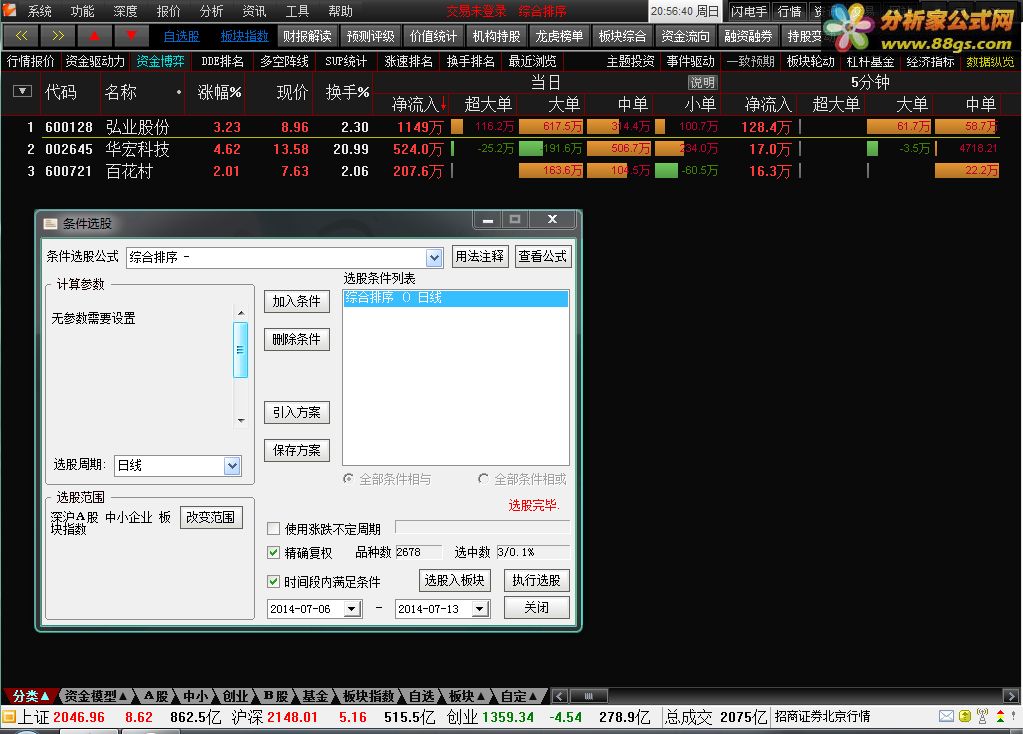
Task: Open 条件选股公式 combo dropdown
Action: coord(435,258)
